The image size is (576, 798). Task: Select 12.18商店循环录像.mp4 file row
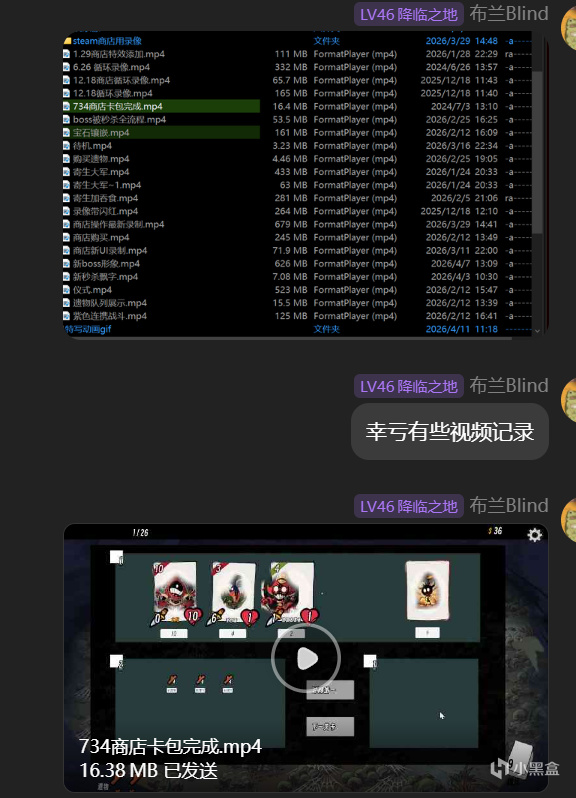298,80
